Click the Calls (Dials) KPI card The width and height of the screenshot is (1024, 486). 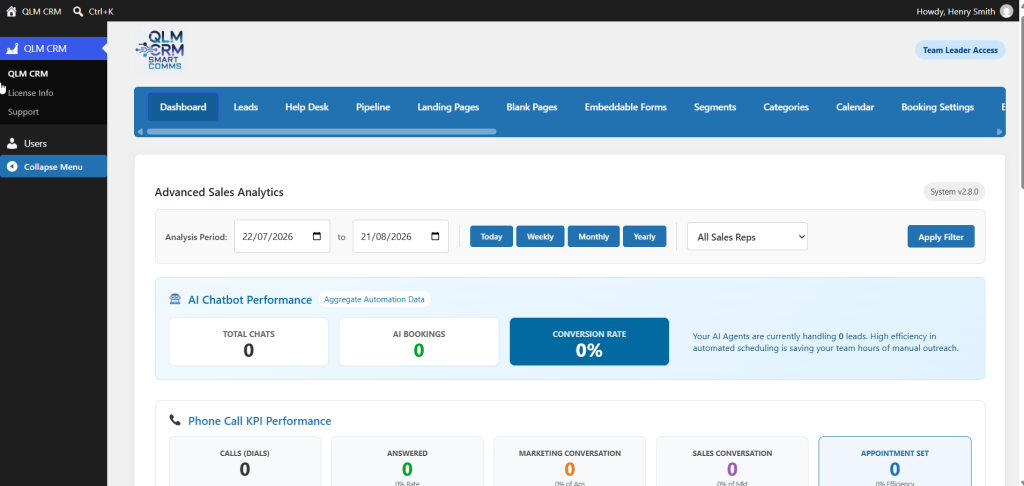(245, 462)
